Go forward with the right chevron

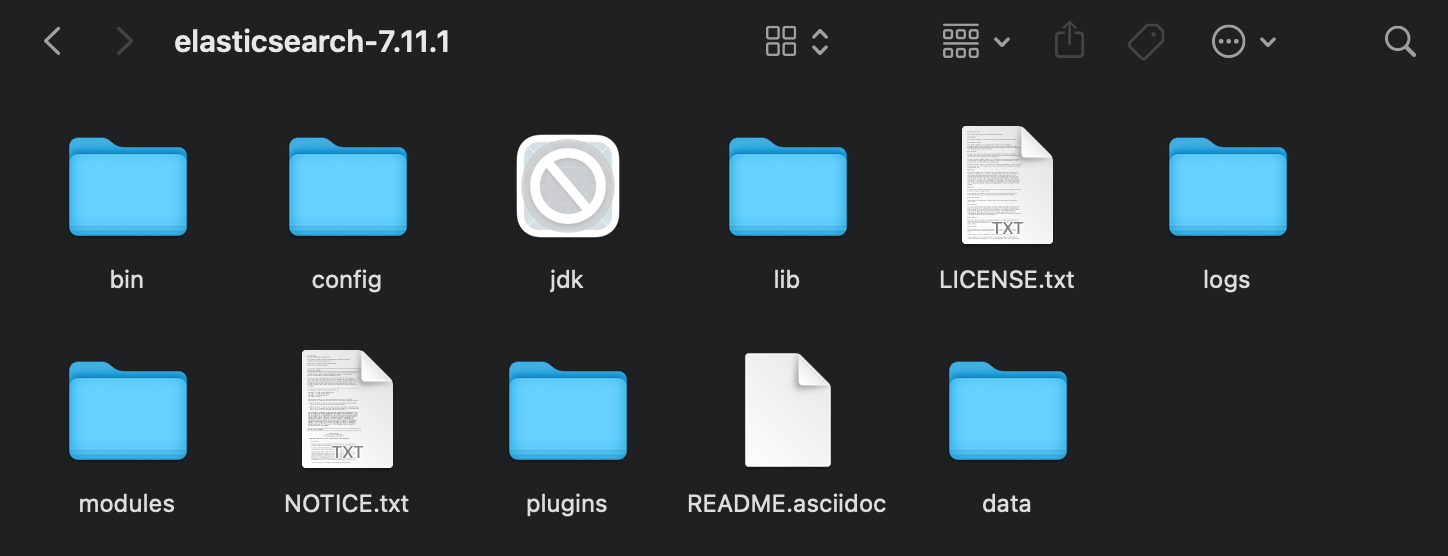click(x=125, y=41)
